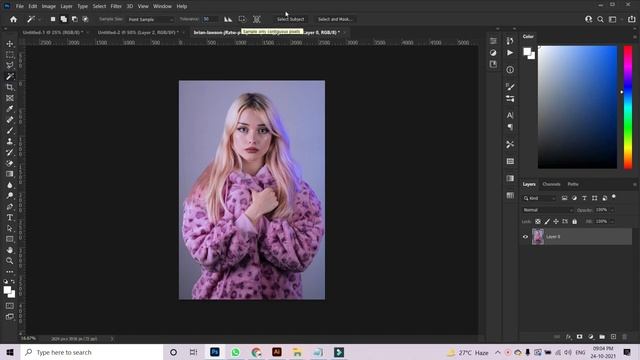The width and height of the screenshot is (640, 360).
Task: Click the Home icon in options bar
Action: point(13,19)
